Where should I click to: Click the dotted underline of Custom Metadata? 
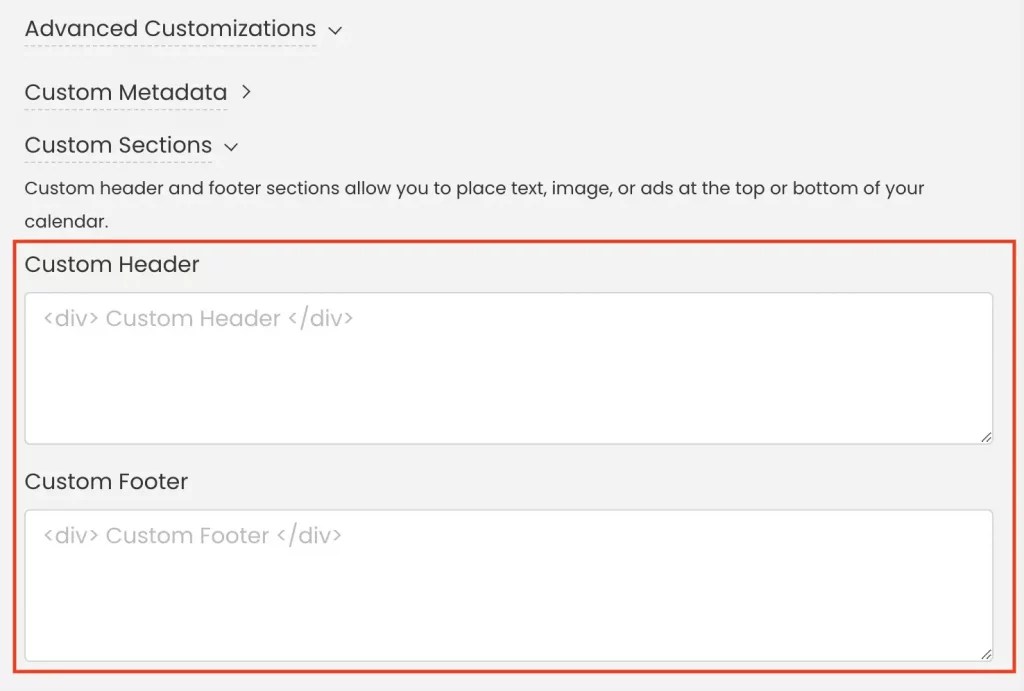[124, 106]
